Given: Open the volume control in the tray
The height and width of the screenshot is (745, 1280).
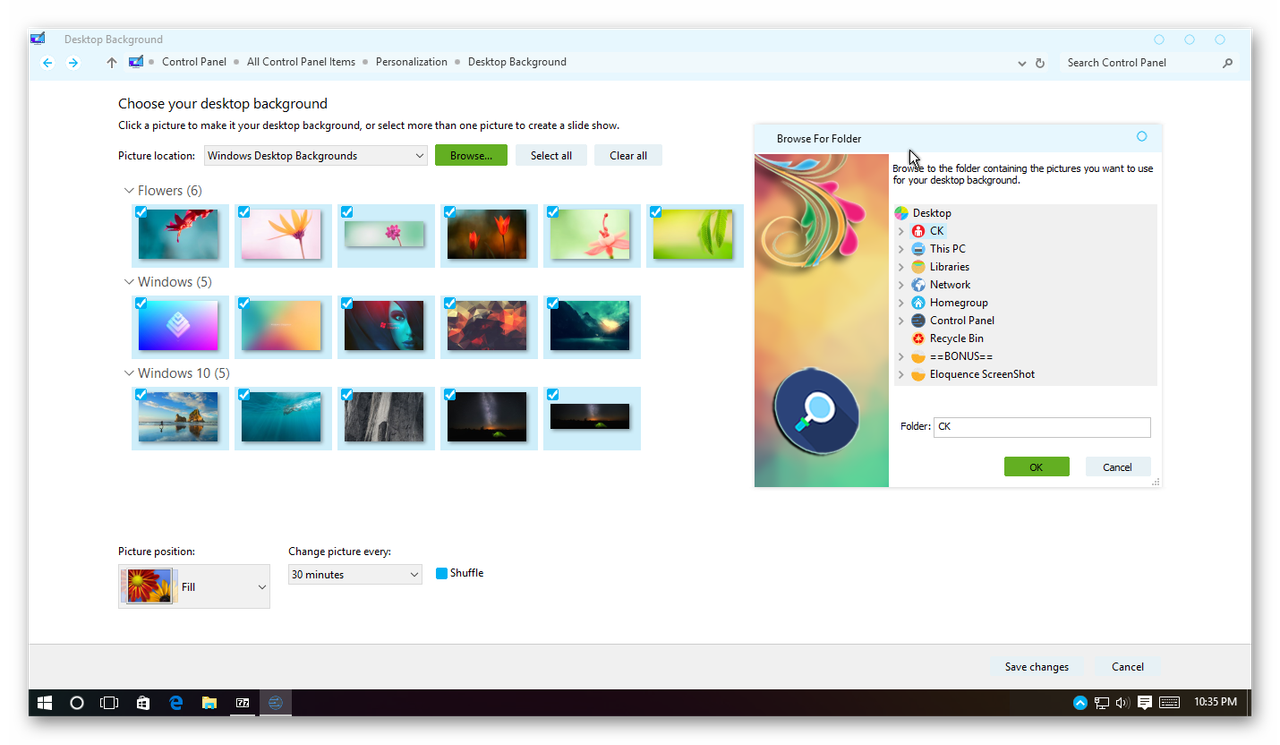Looking at the screenshot, I should (1122, 703).
